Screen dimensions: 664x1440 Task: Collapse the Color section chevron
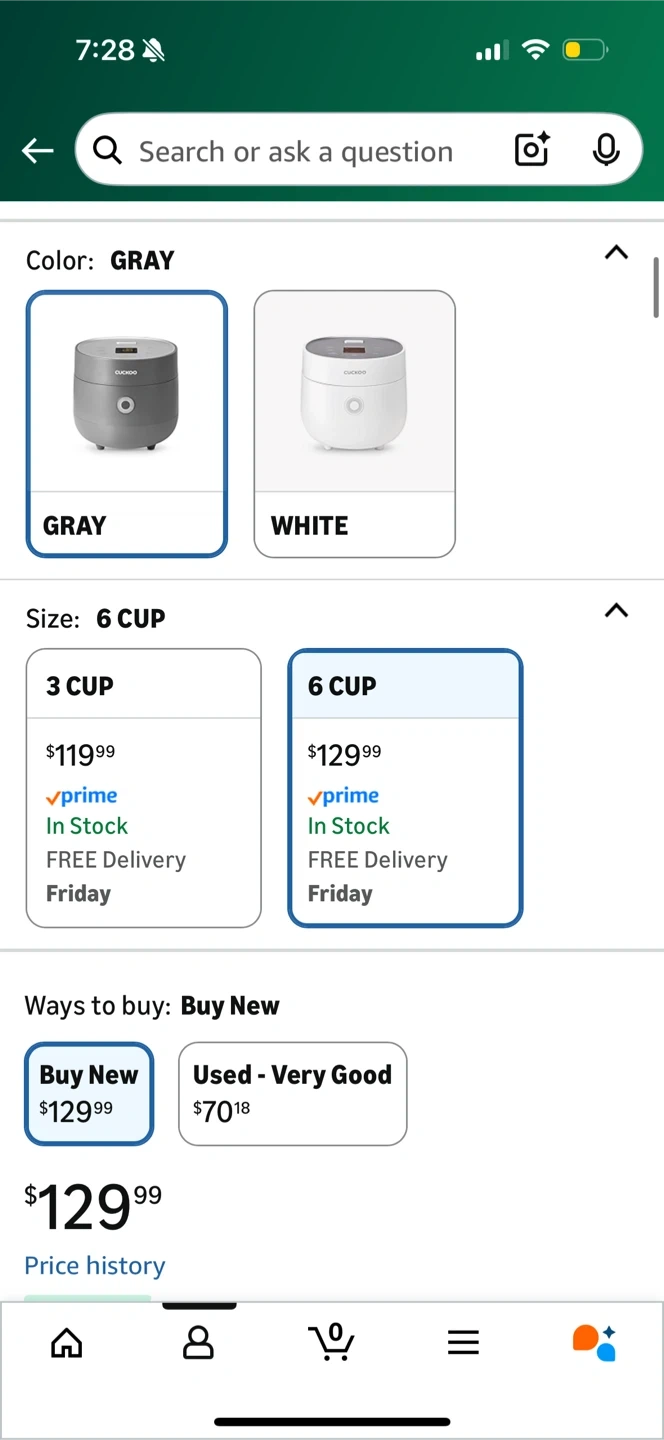tap(617, 253)
